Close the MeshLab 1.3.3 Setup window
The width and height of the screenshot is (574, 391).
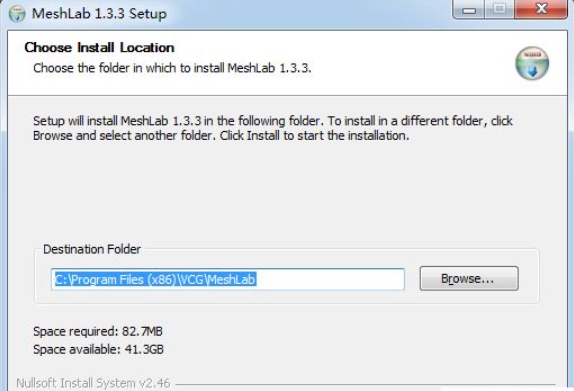coord(541,10)
